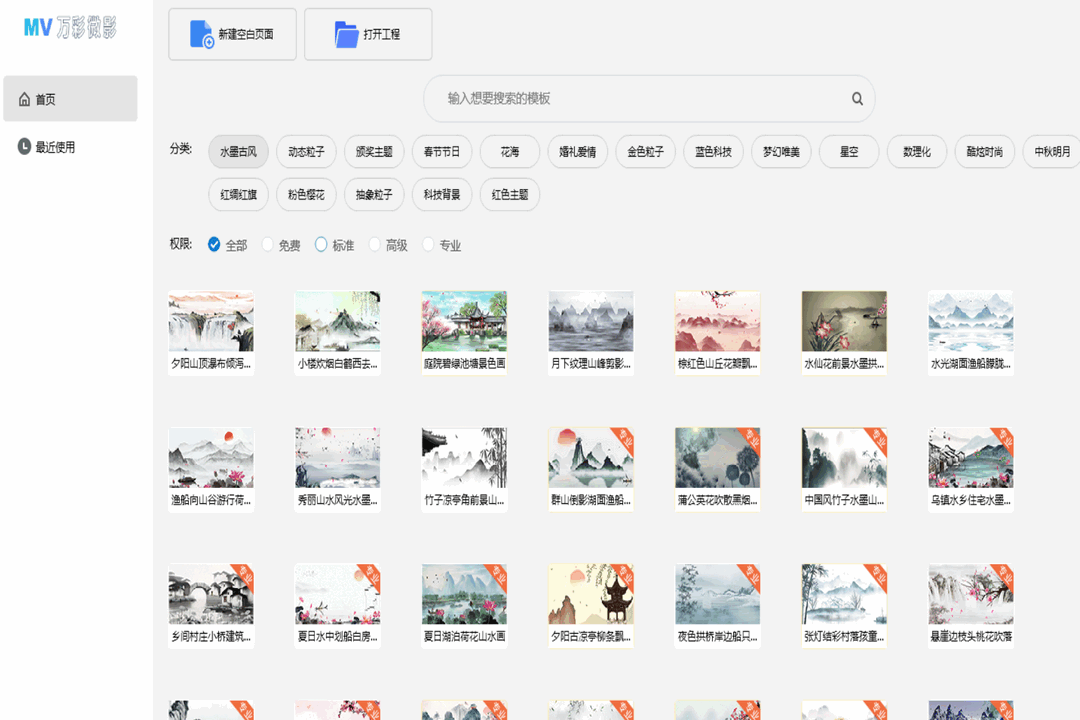Select the 专业 permission filter
The image size is (1080, 720).
tap(428, 244)
